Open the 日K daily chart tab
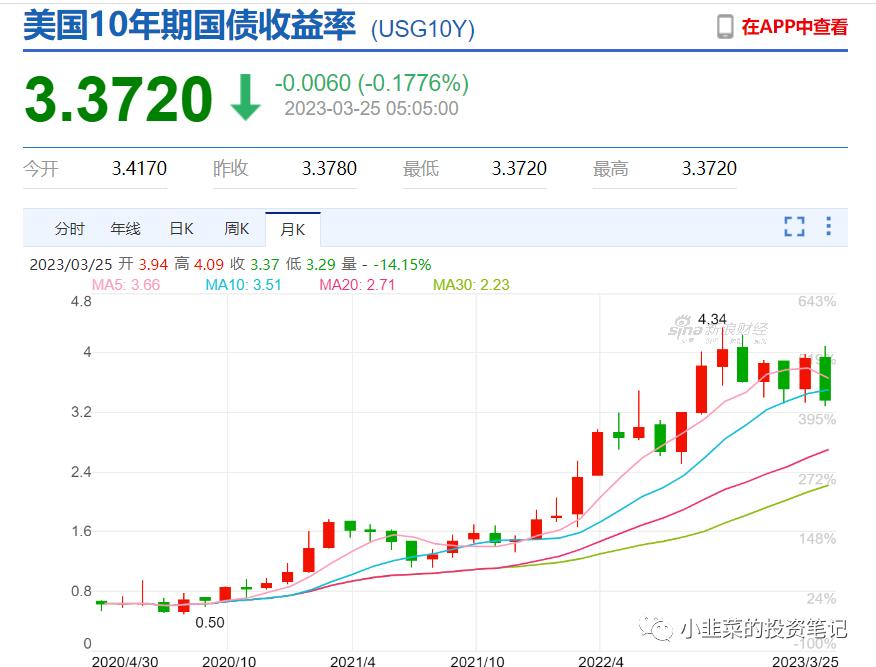 coord(180,228)
